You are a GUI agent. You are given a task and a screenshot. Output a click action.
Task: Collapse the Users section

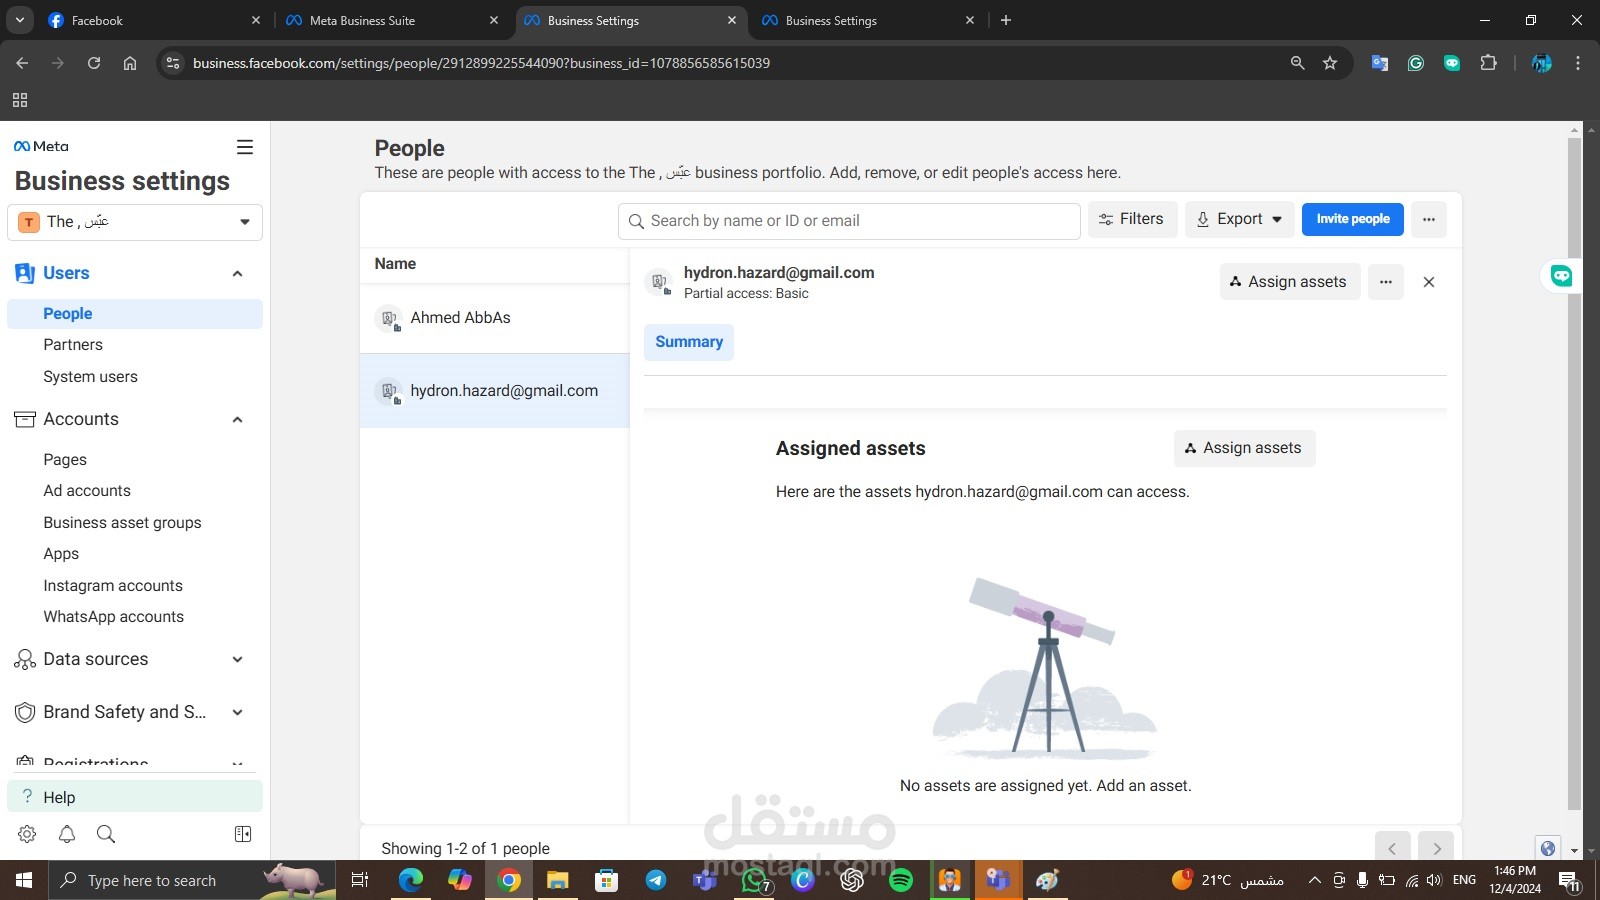[237, 274]
